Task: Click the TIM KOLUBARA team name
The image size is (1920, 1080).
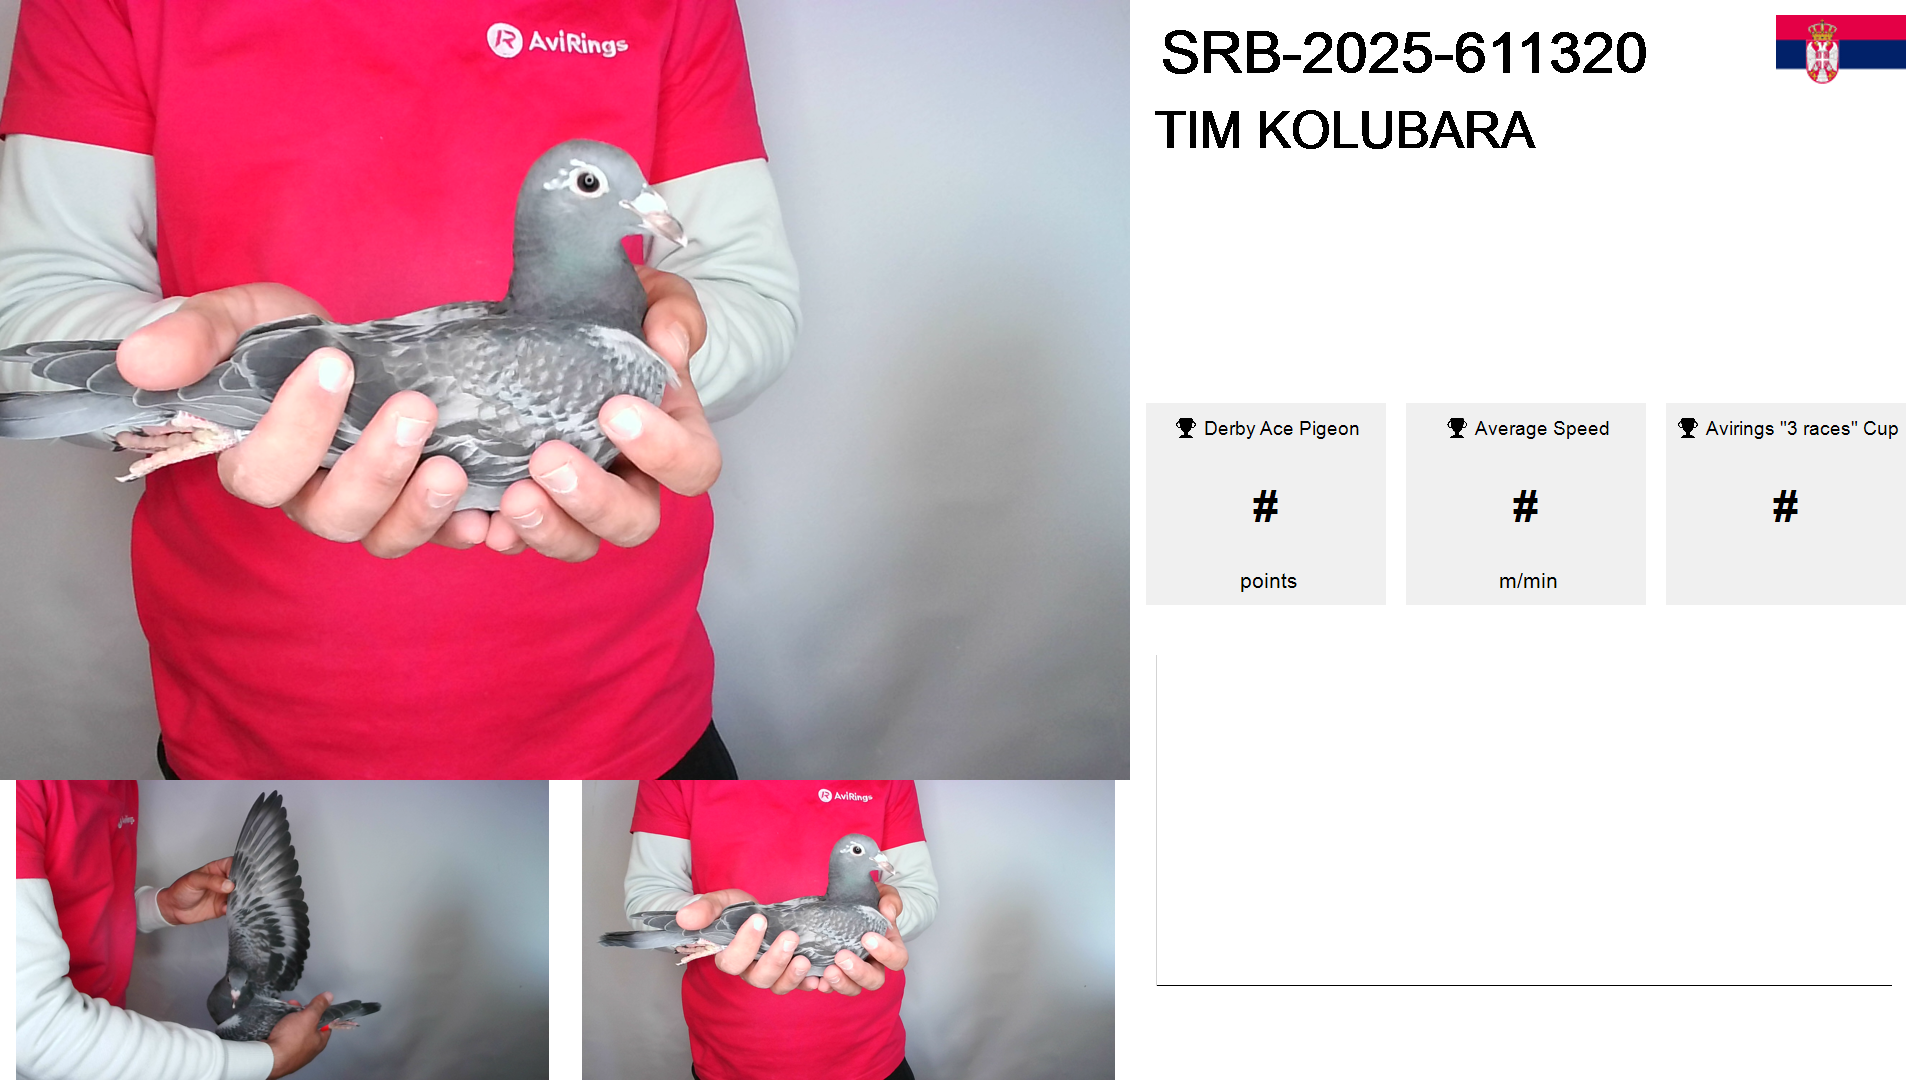Action: click(1345, 130)
